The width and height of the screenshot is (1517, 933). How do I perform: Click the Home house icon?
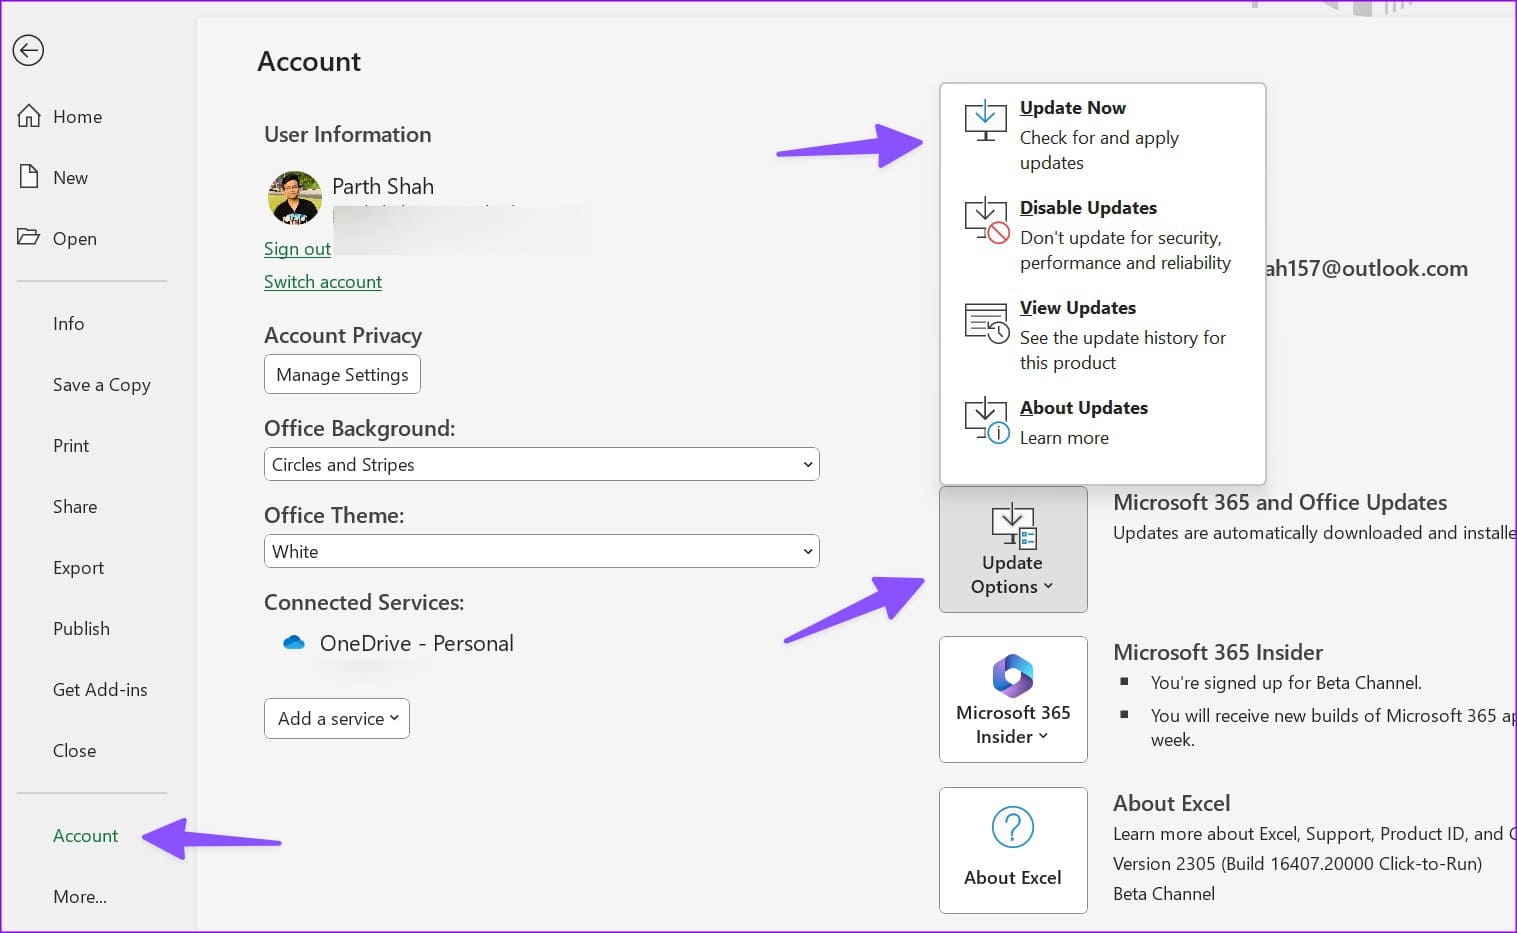[29, 116]
